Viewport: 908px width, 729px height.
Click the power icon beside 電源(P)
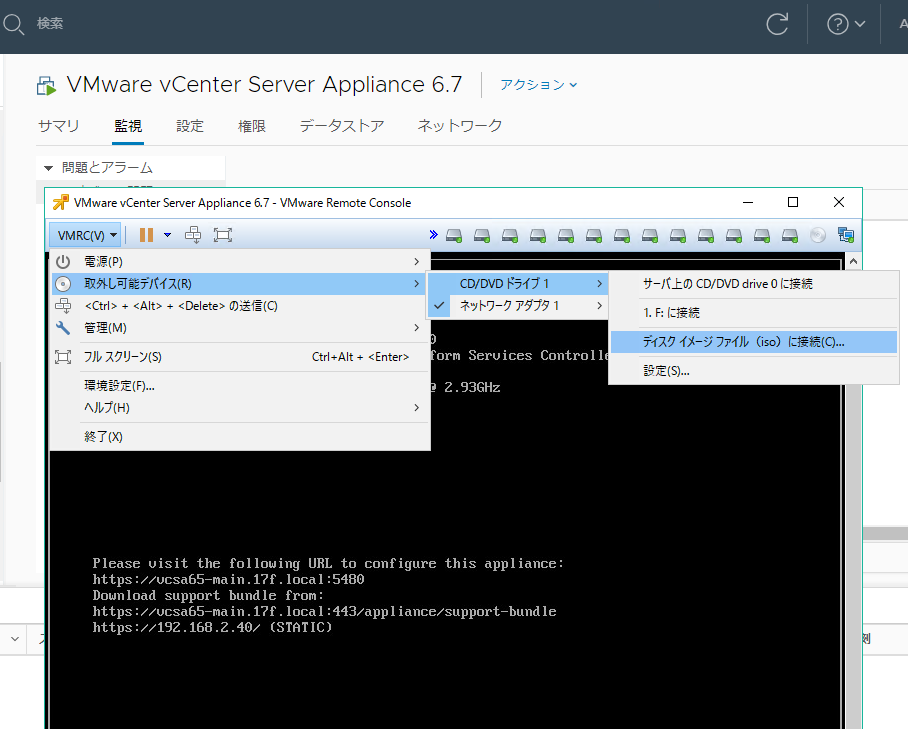[x=63, y=262]
